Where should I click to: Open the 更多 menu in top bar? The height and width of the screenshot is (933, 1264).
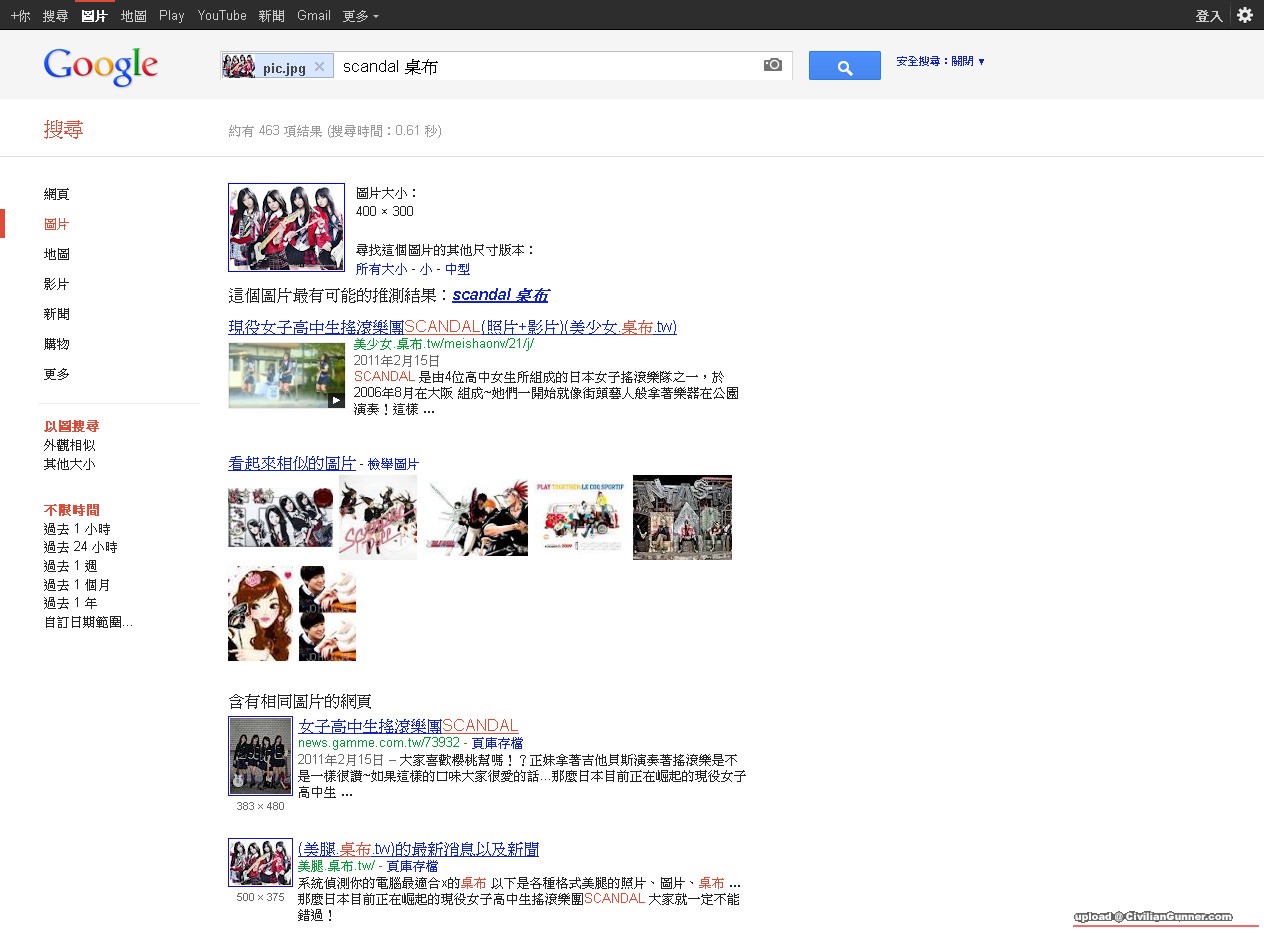click(x=360, y=15)
